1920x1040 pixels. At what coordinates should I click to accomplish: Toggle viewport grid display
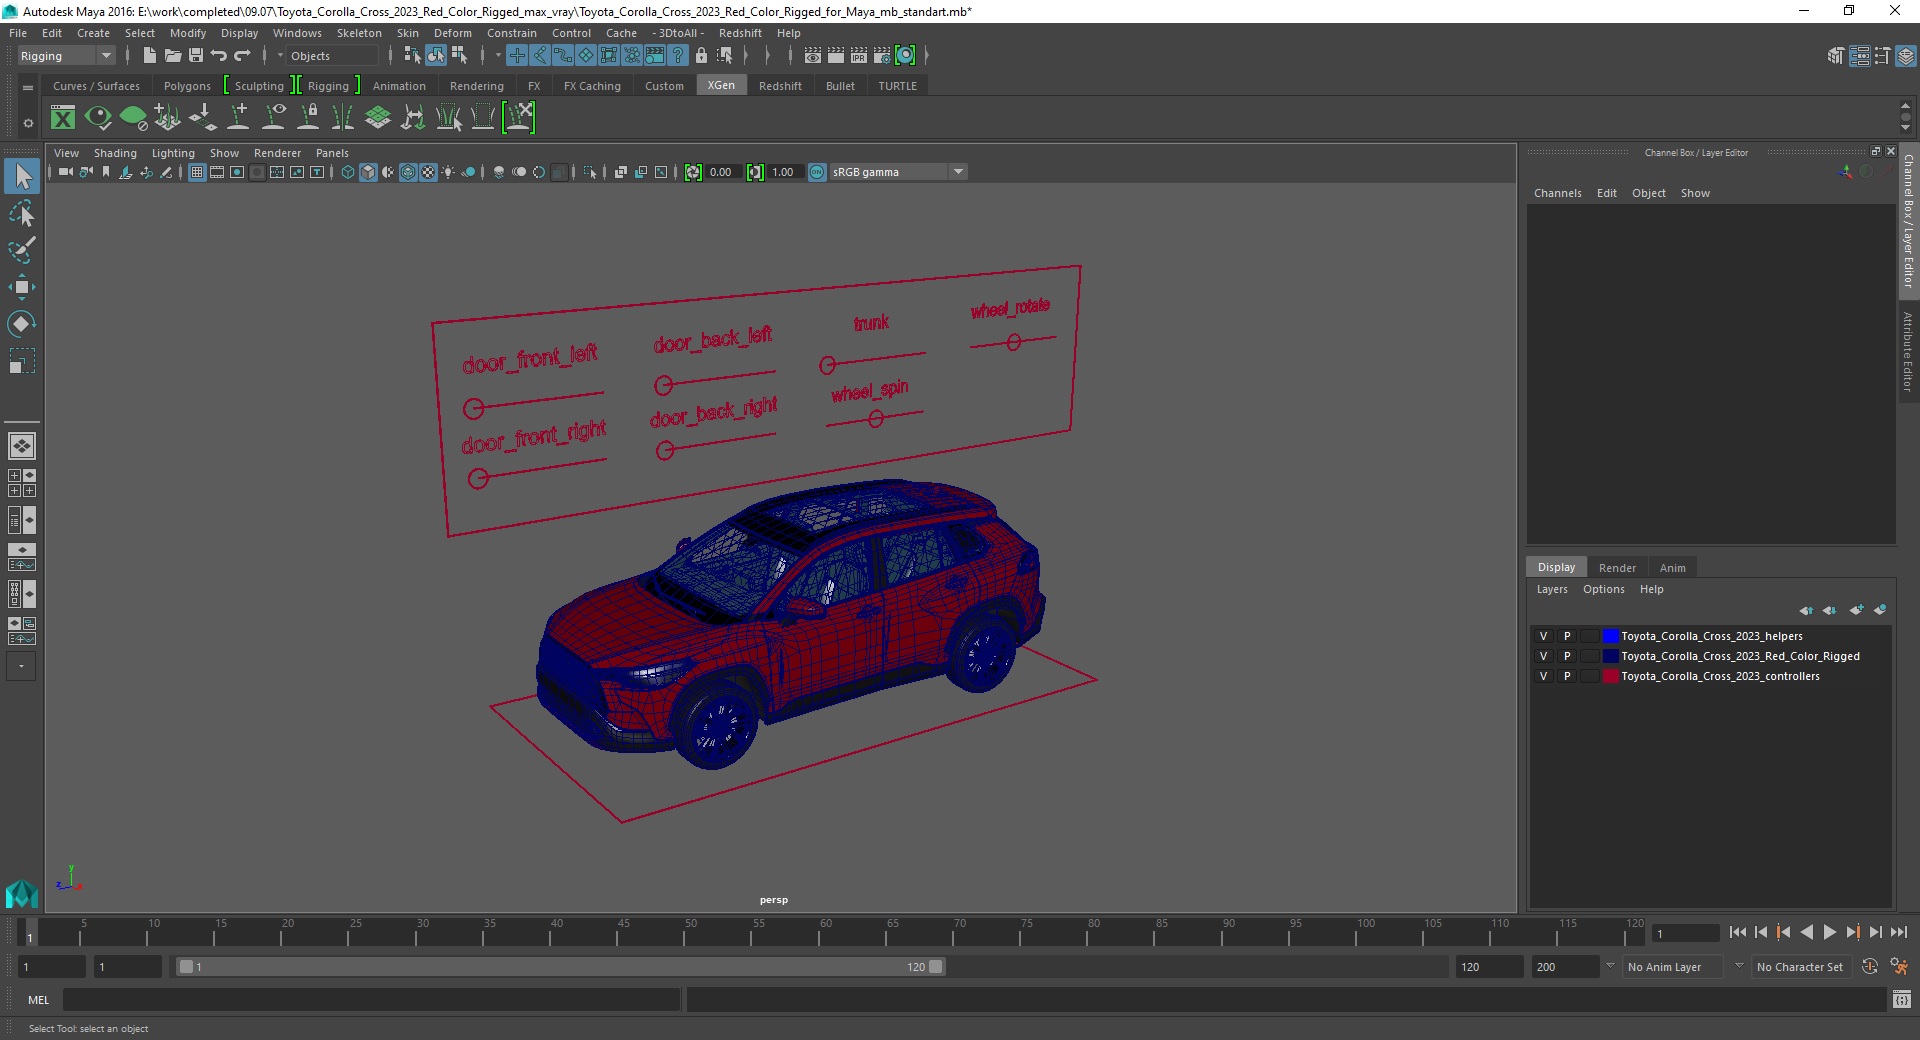[197, 172]
